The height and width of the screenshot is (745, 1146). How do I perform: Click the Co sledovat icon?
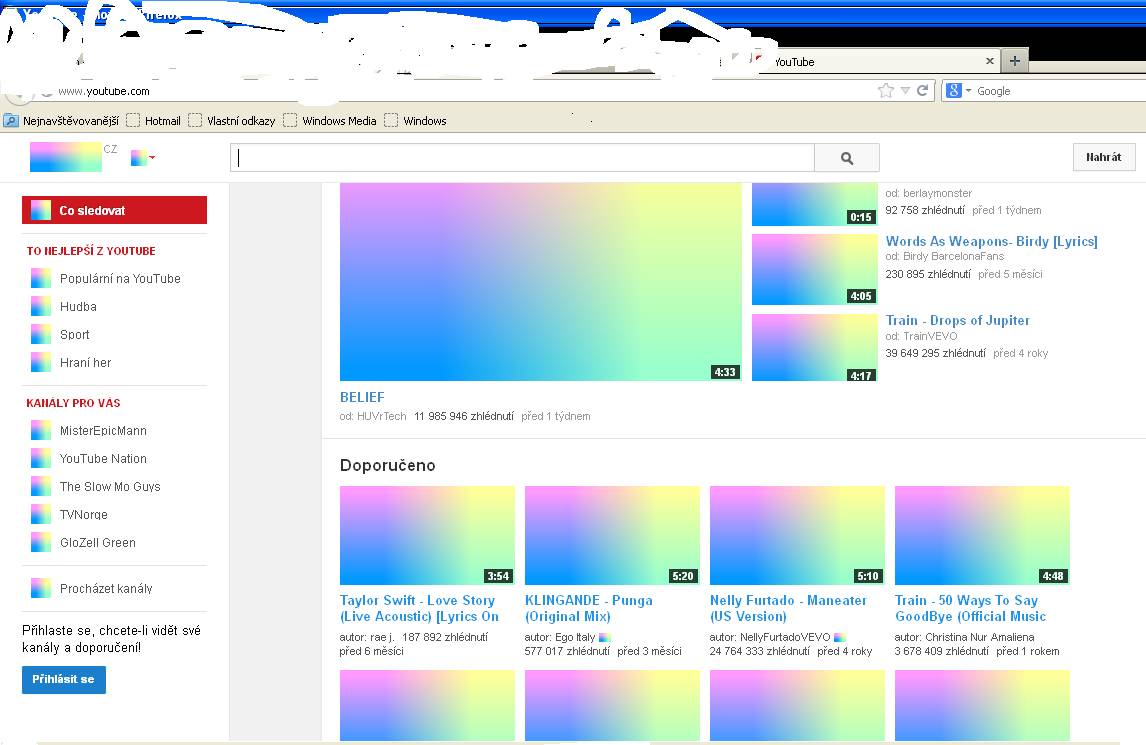[41, 210]
